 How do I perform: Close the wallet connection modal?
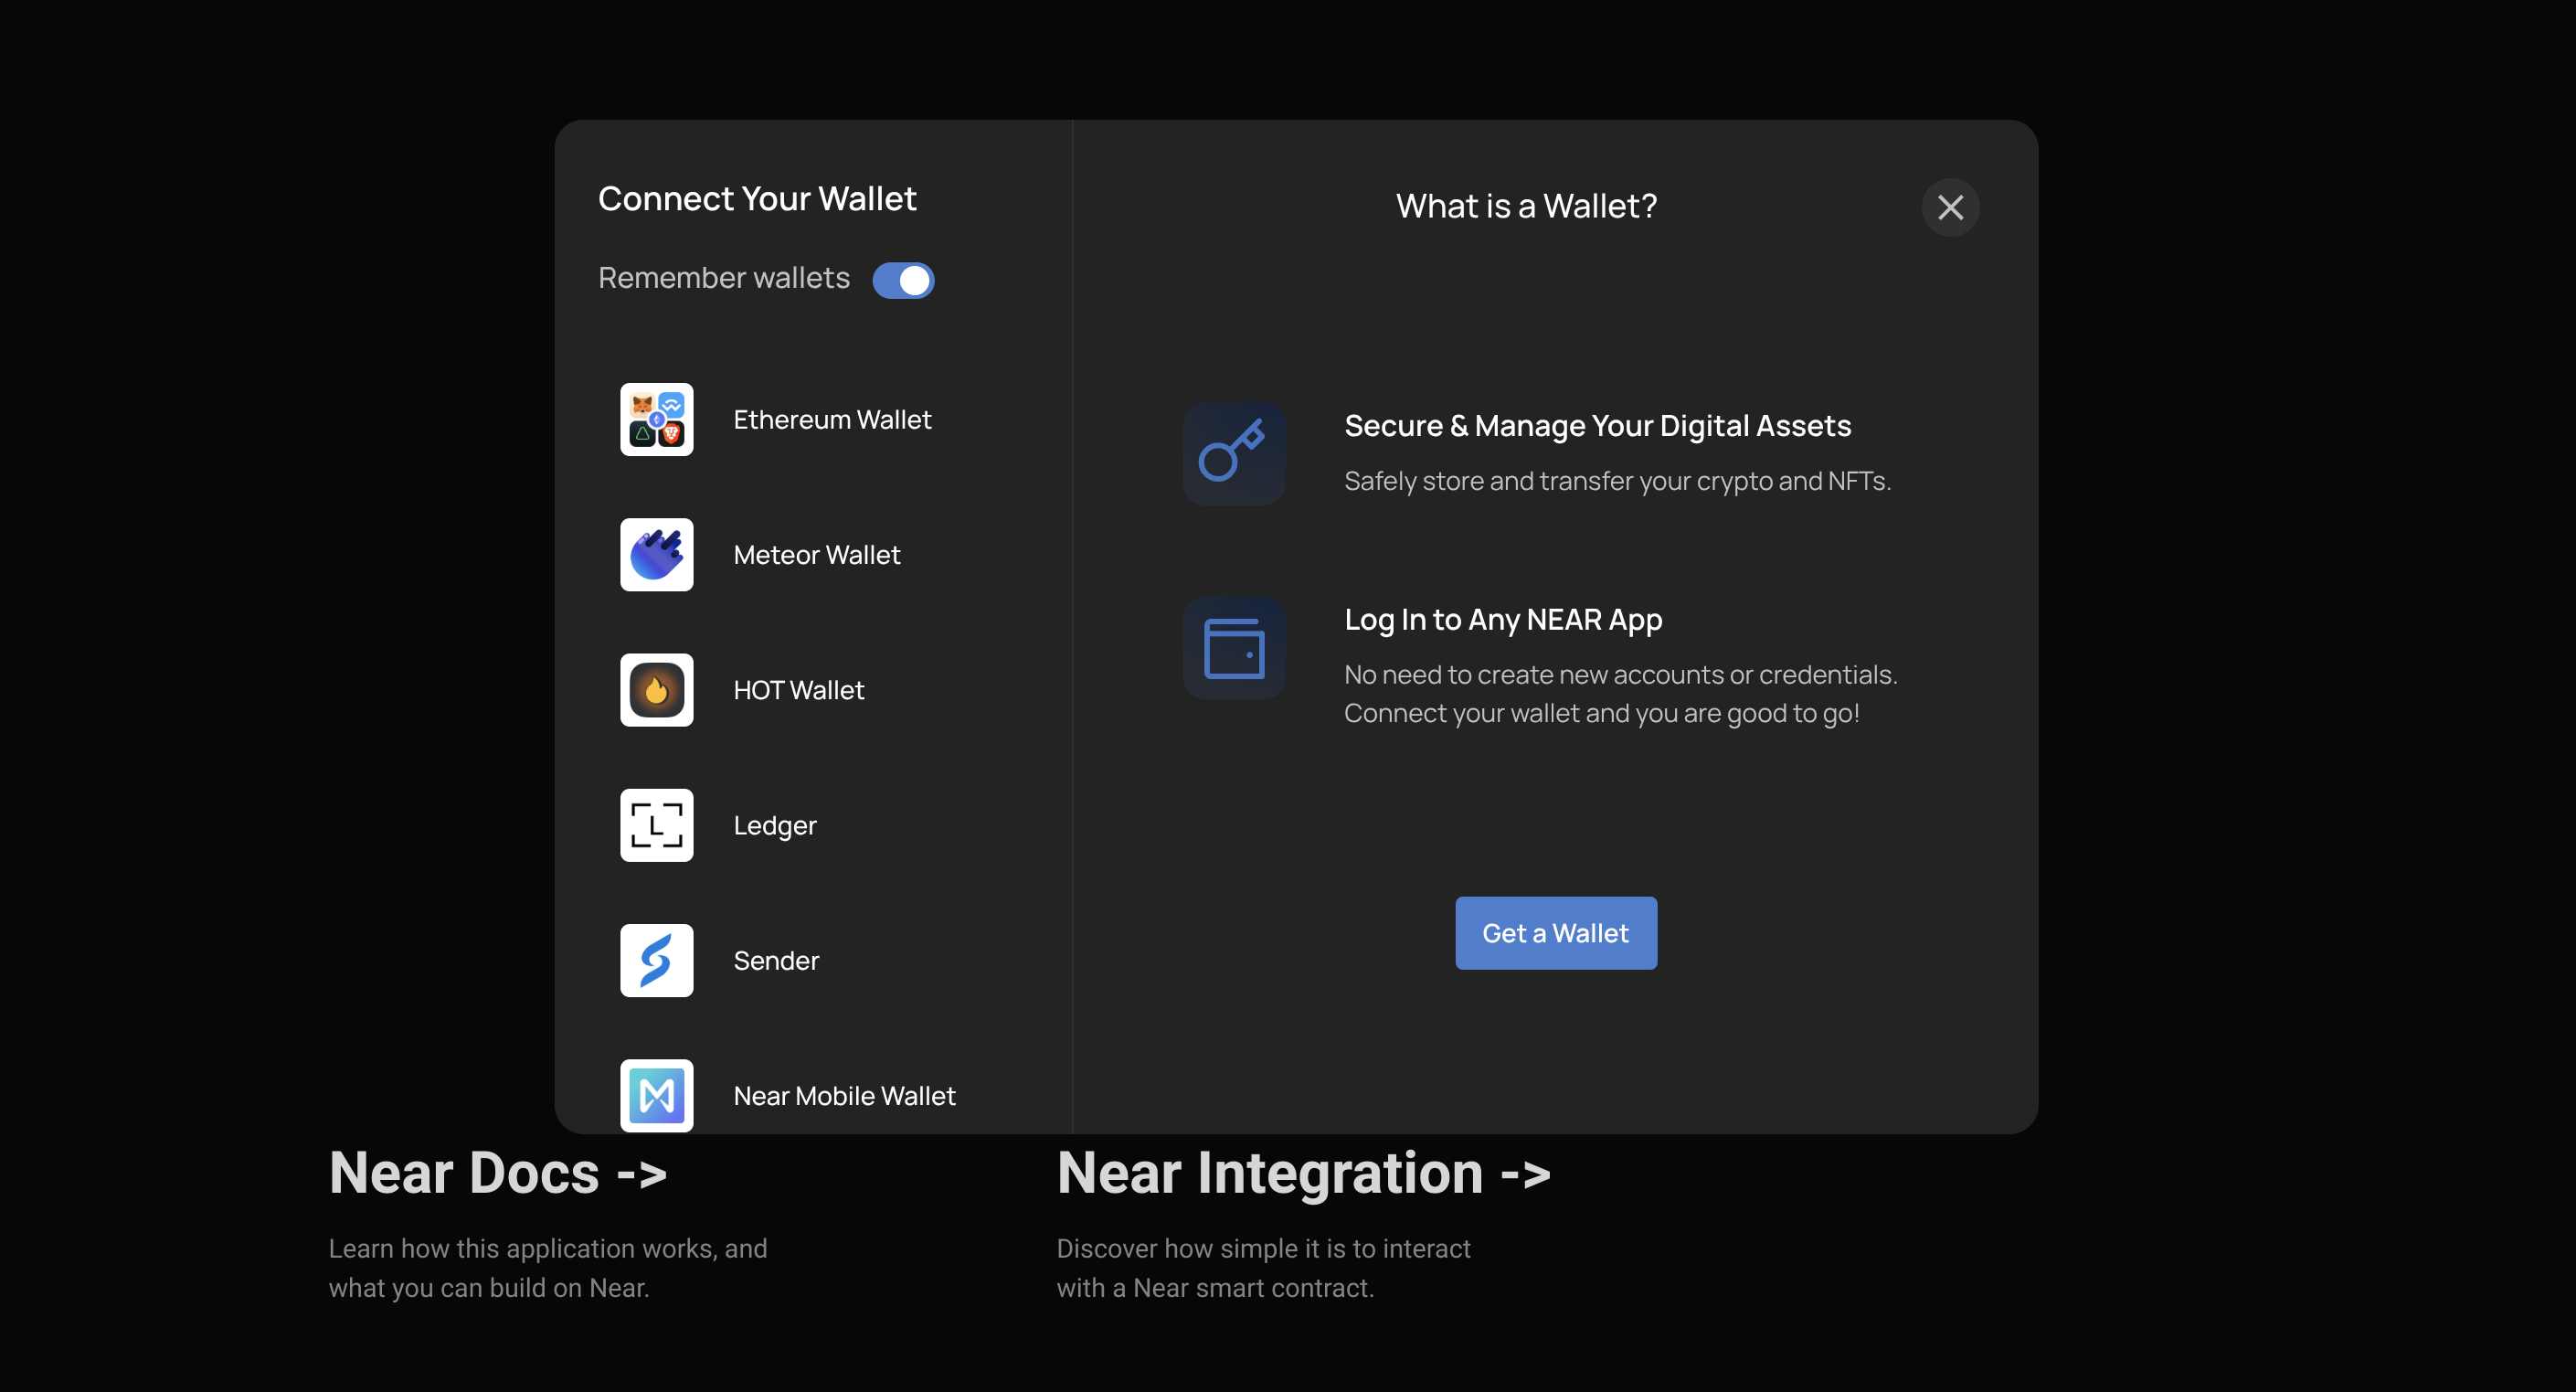point(1950,207)
